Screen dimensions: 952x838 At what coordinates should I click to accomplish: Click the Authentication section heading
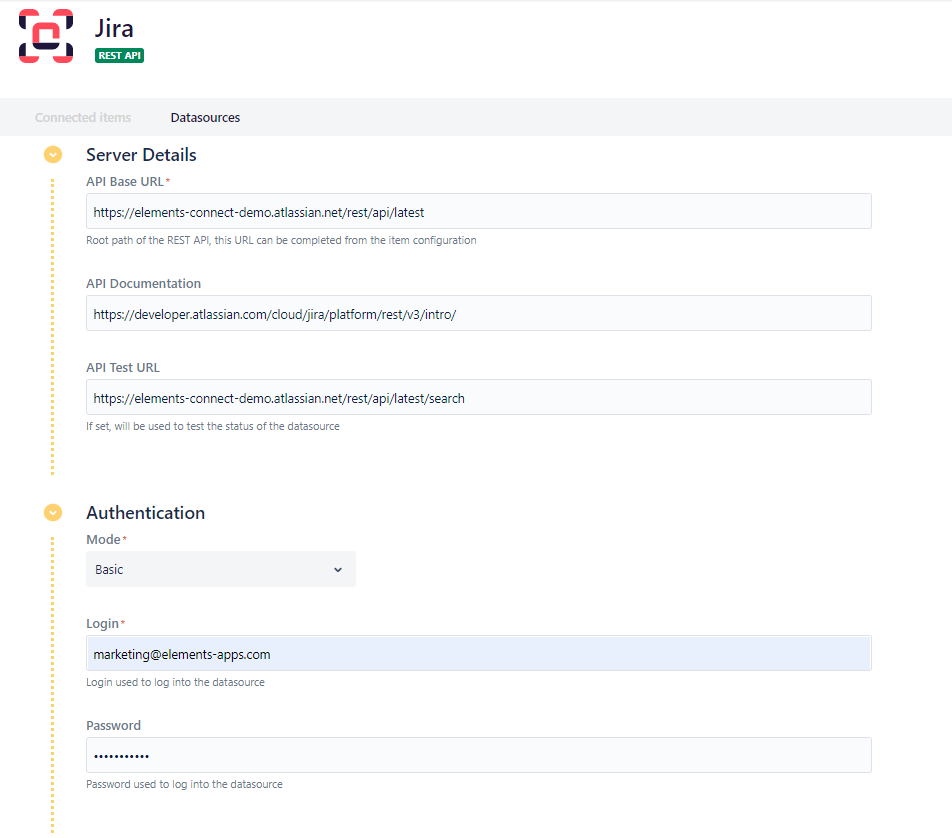coord(145,512)
